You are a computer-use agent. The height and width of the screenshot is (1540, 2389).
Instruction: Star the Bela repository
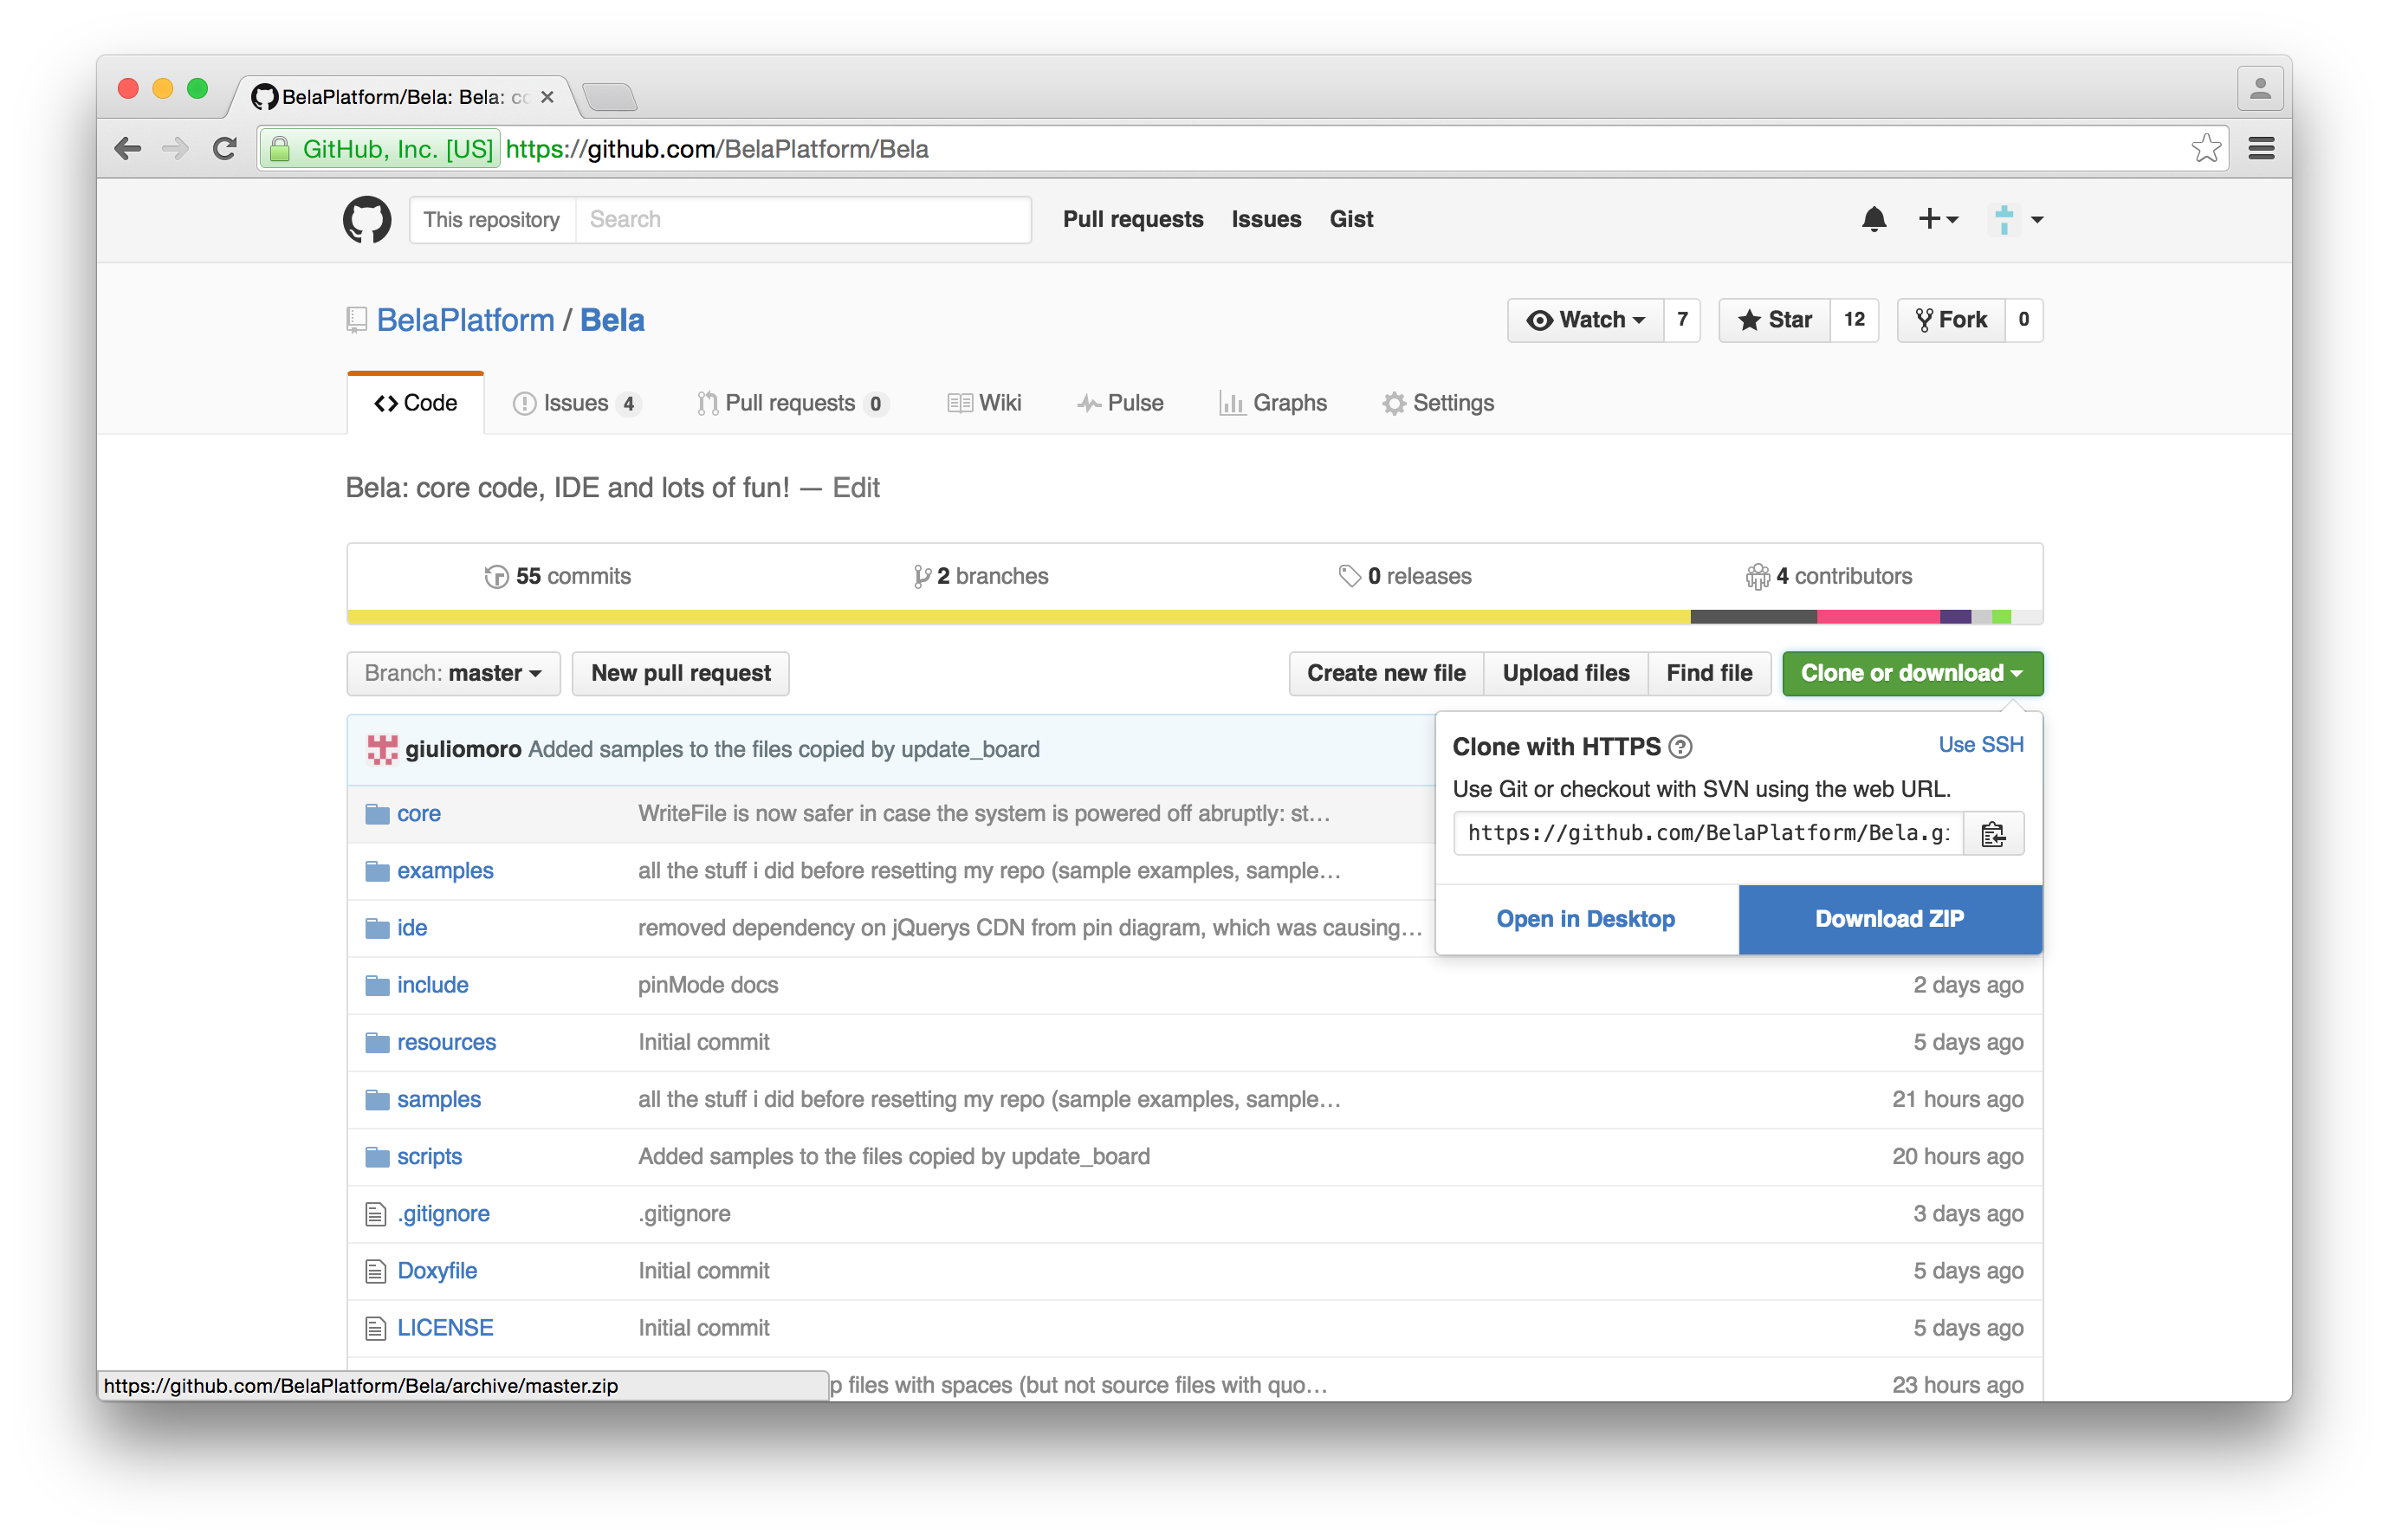click(x=1775, y=320)
